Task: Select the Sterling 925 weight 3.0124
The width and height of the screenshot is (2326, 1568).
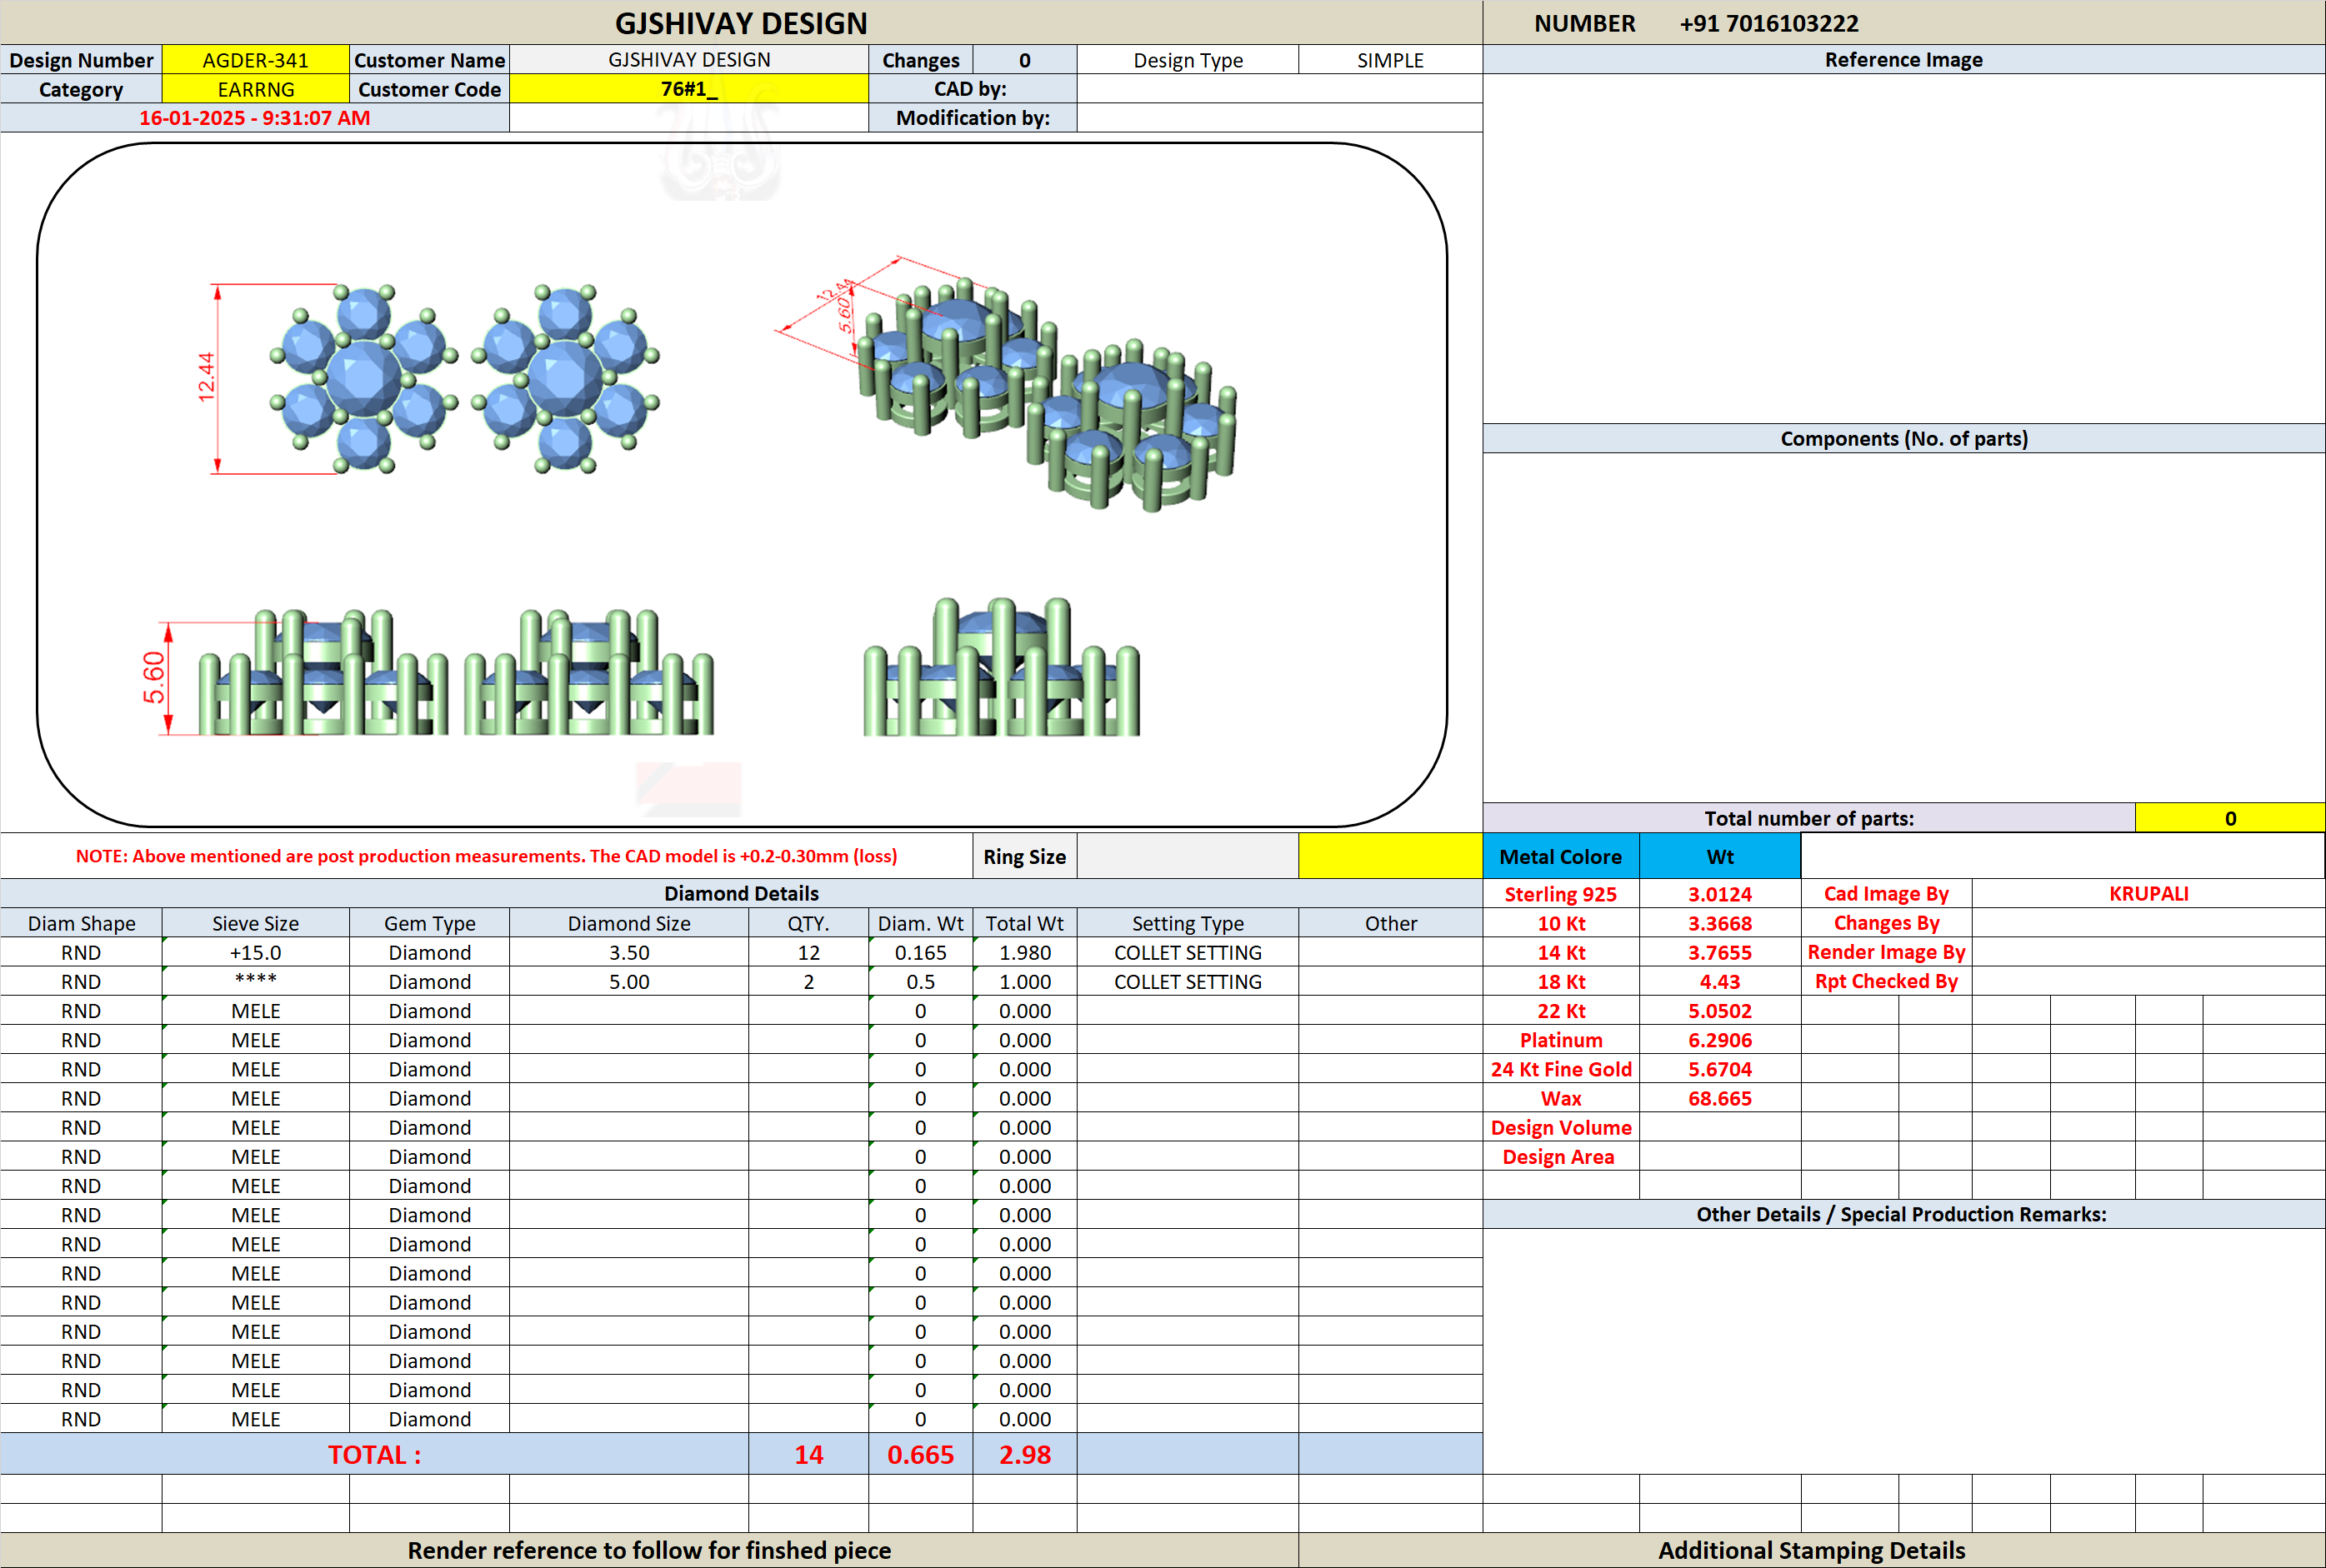Action: pyautogui.click(x=1720, y=894)
